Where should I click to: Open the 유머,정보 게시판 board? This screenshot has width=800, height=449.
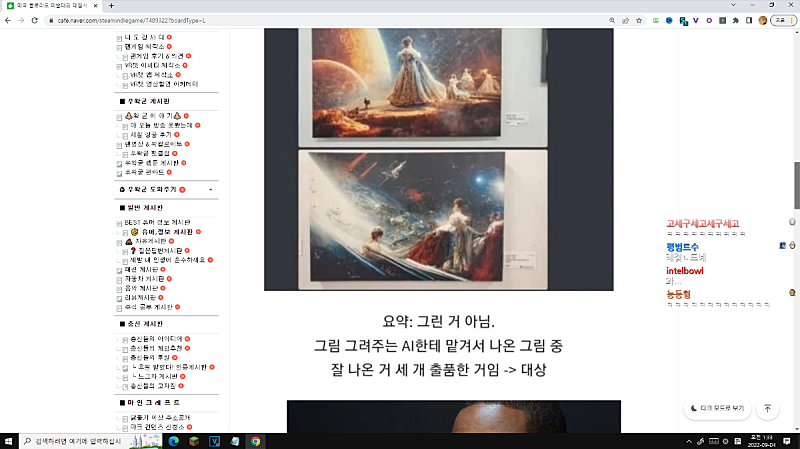click(x=167, y=232)
